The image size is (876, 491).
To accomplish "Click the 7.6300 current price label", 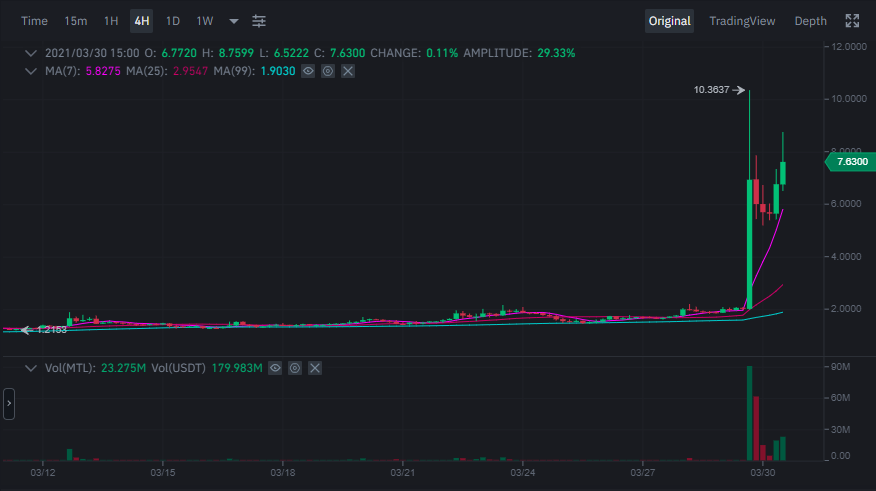I will coord(849,161).
